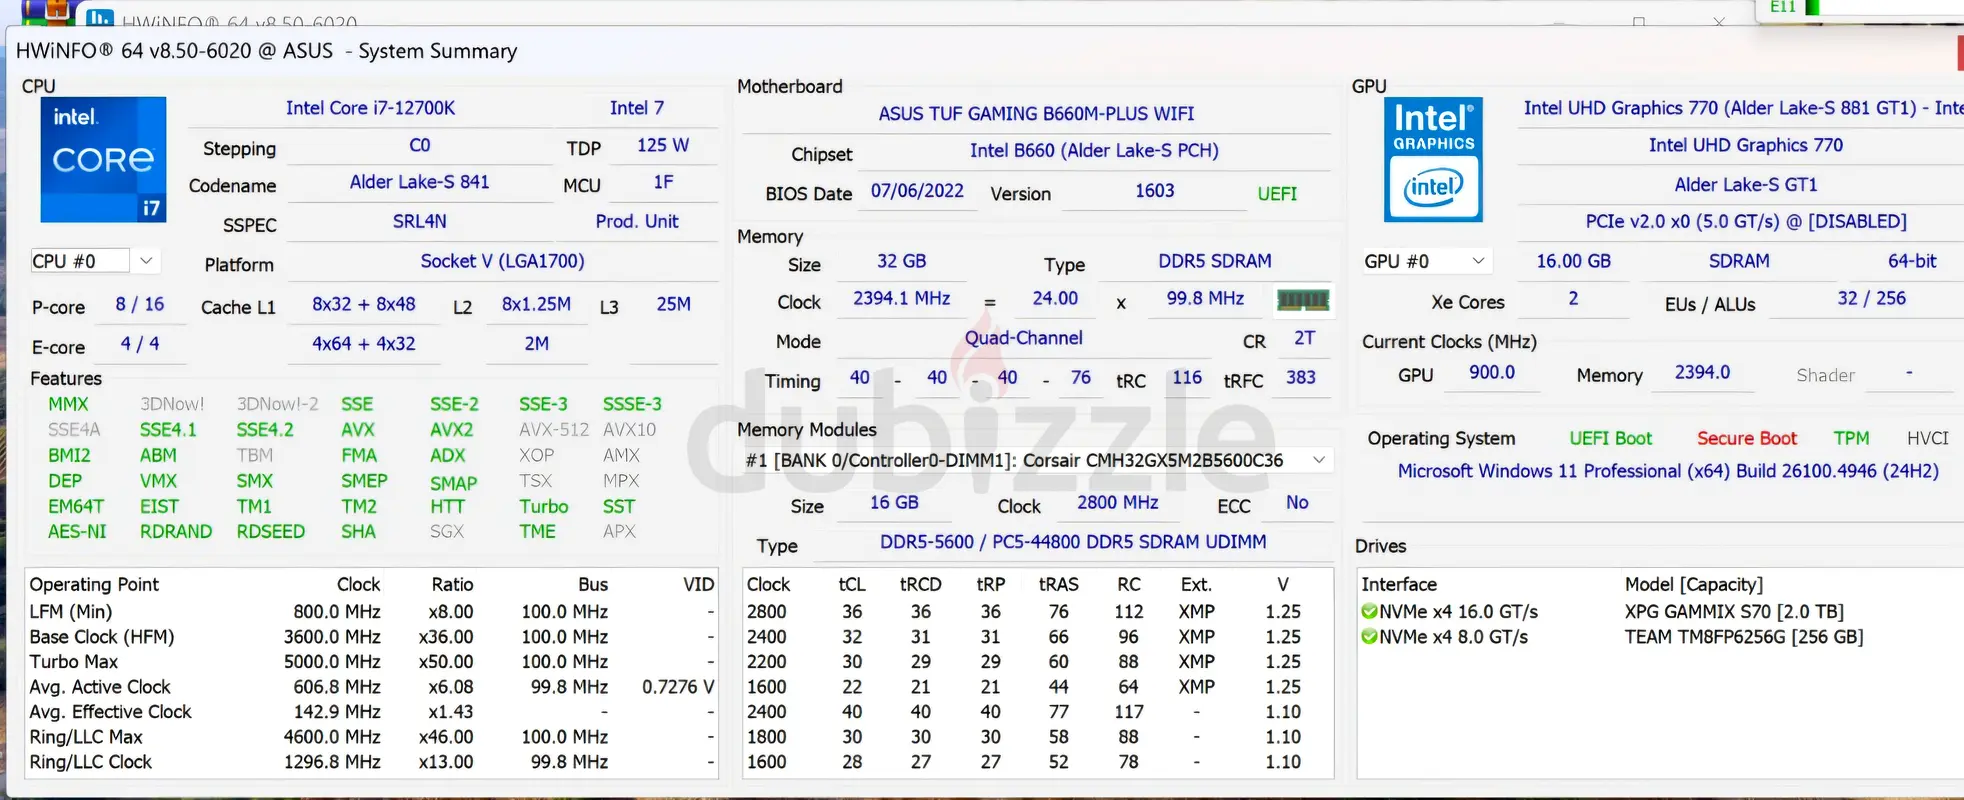The image size is (1964, 800).
Task: Click the GPU clock 900.0 value
Action: point(1491,372)
